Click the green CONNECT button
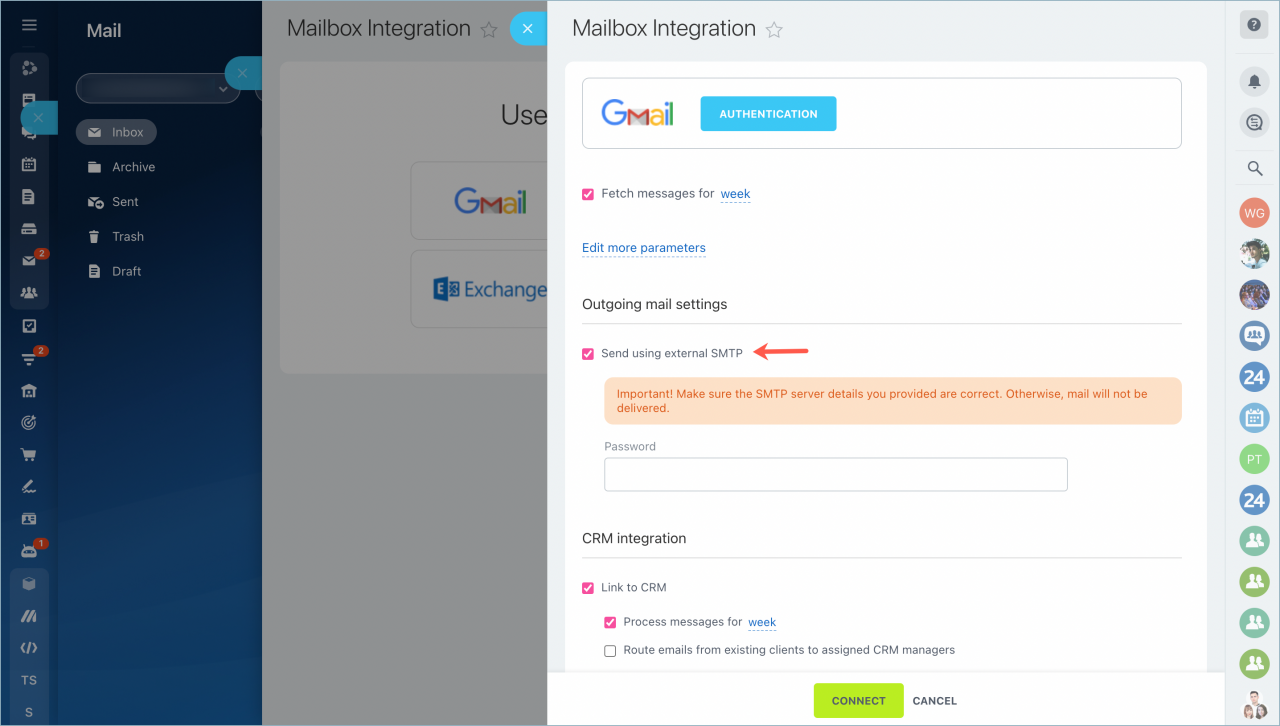The image size is (1280, 726). coord(858,701)
